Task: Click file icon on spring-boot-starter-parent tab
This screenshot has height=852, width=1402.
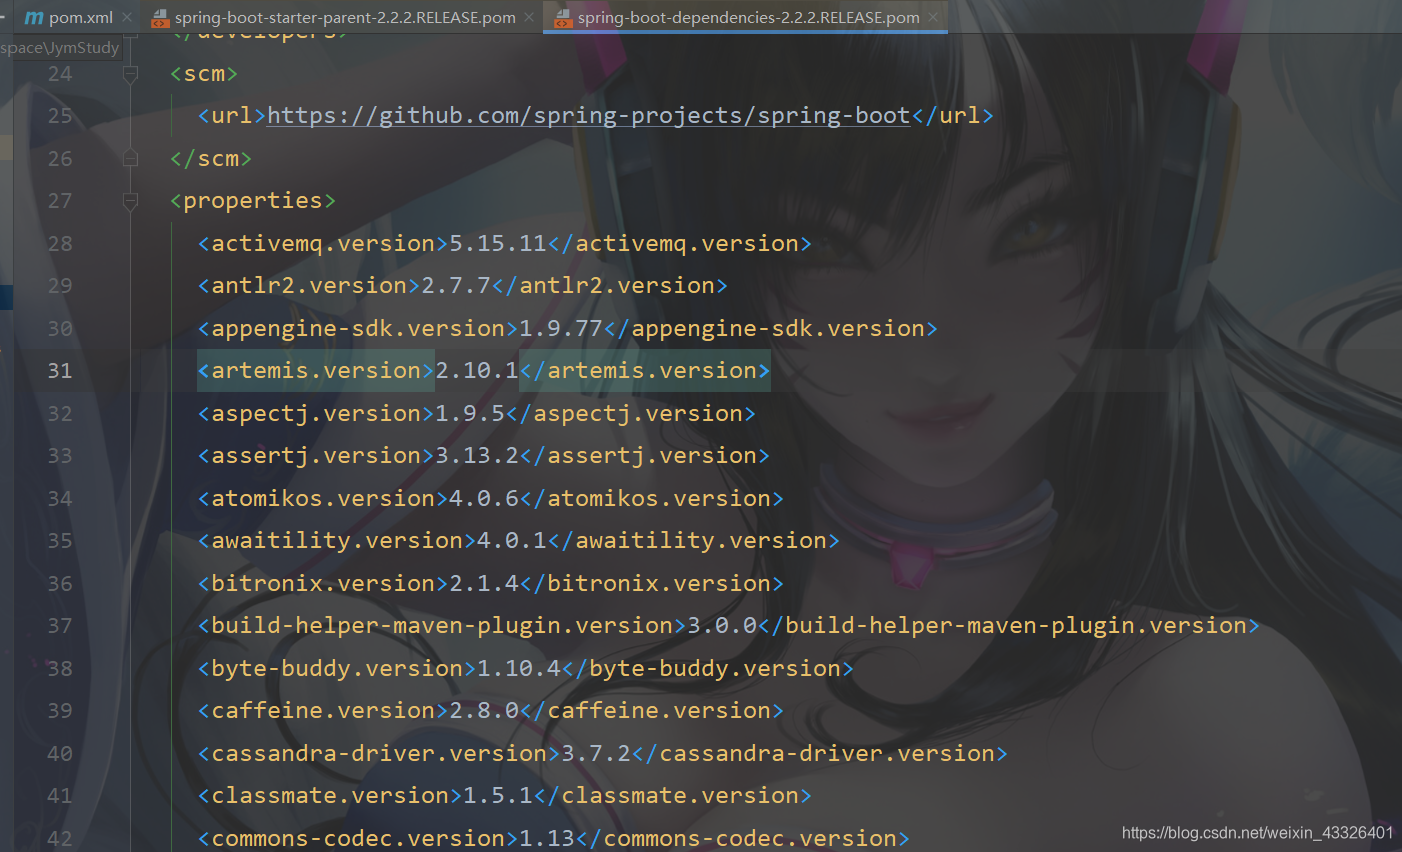Action: [160, 17]
